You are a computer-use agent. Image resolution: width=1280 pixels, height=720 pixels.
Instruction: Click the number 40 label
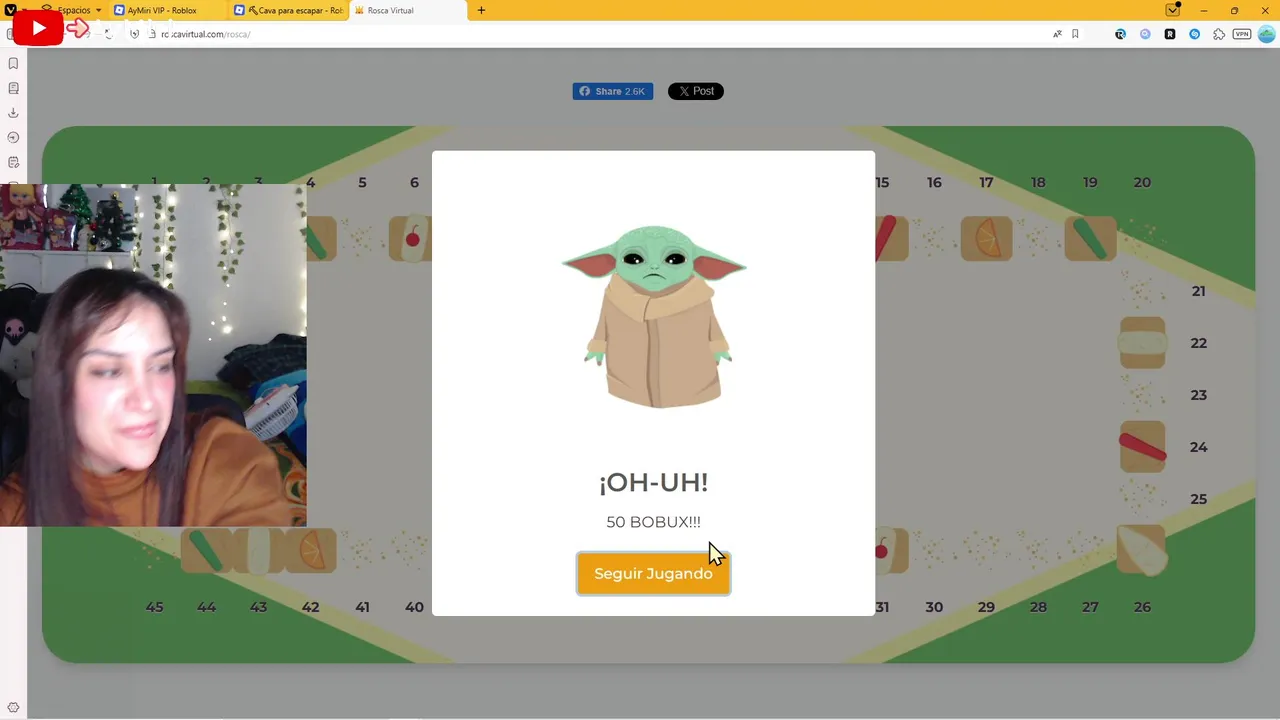[x=414, y=607]
